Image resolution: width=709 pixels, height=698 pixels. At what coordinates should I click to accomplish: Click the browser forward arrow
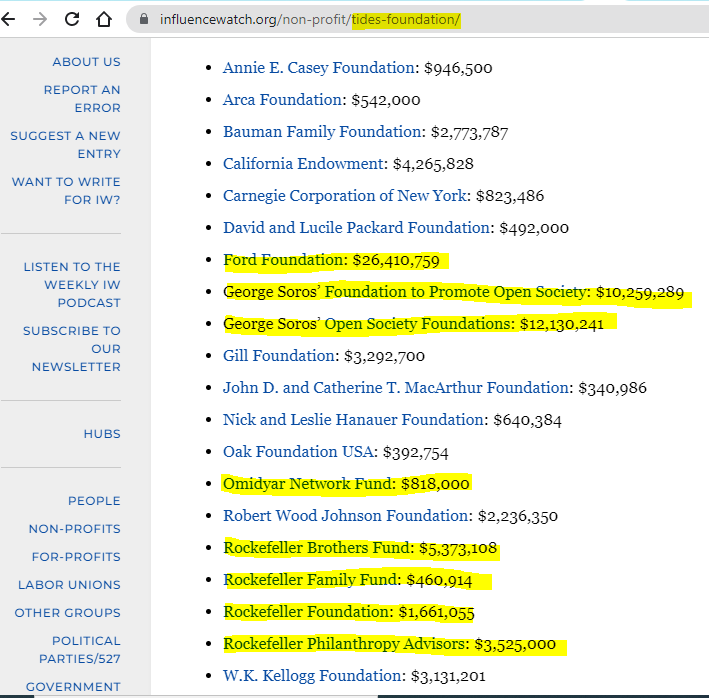(x=40, y=19)
